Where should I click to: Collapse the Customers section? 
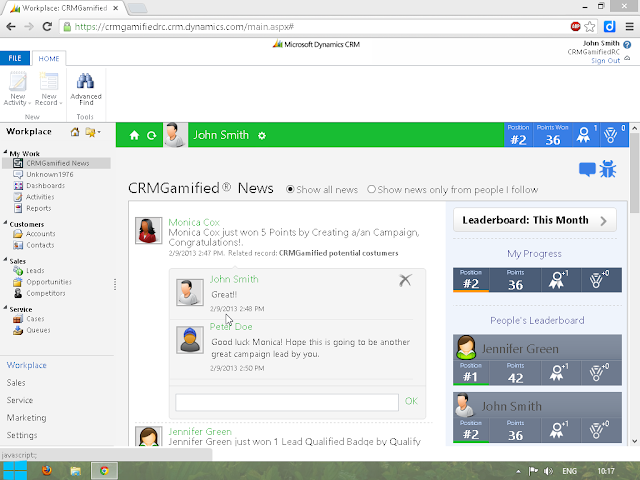click(6, 222)
